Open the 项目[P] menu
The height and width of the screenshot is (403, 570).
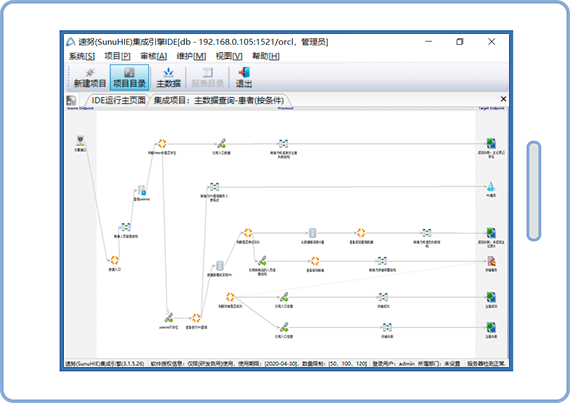[117, 56]
